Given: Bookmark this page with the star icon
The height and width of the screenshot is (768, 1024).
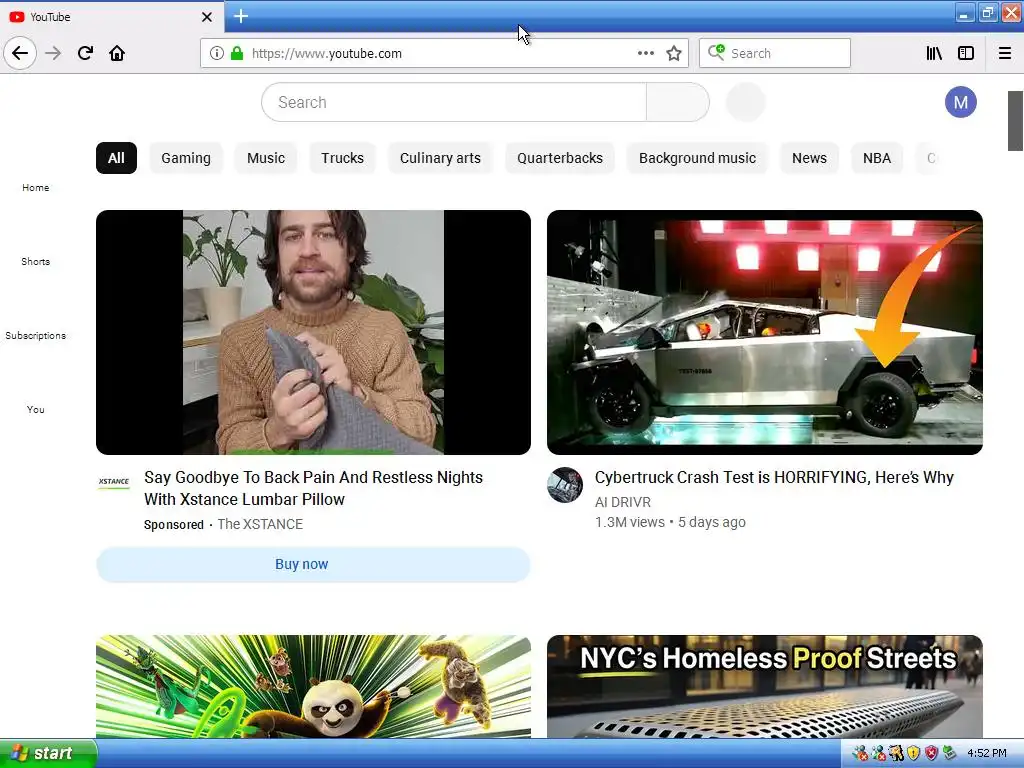Looking at the screenshot, I should tap(674, 53).
